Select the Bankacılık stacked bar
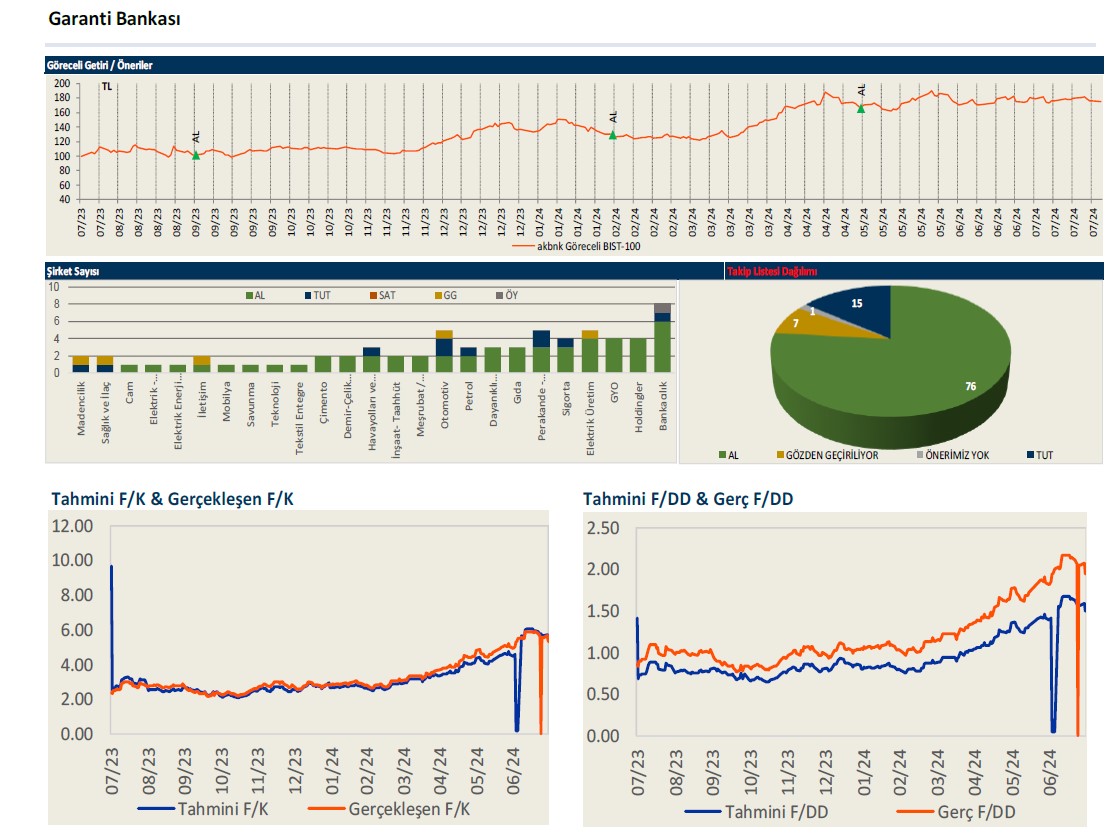 [x=662, y=338]
